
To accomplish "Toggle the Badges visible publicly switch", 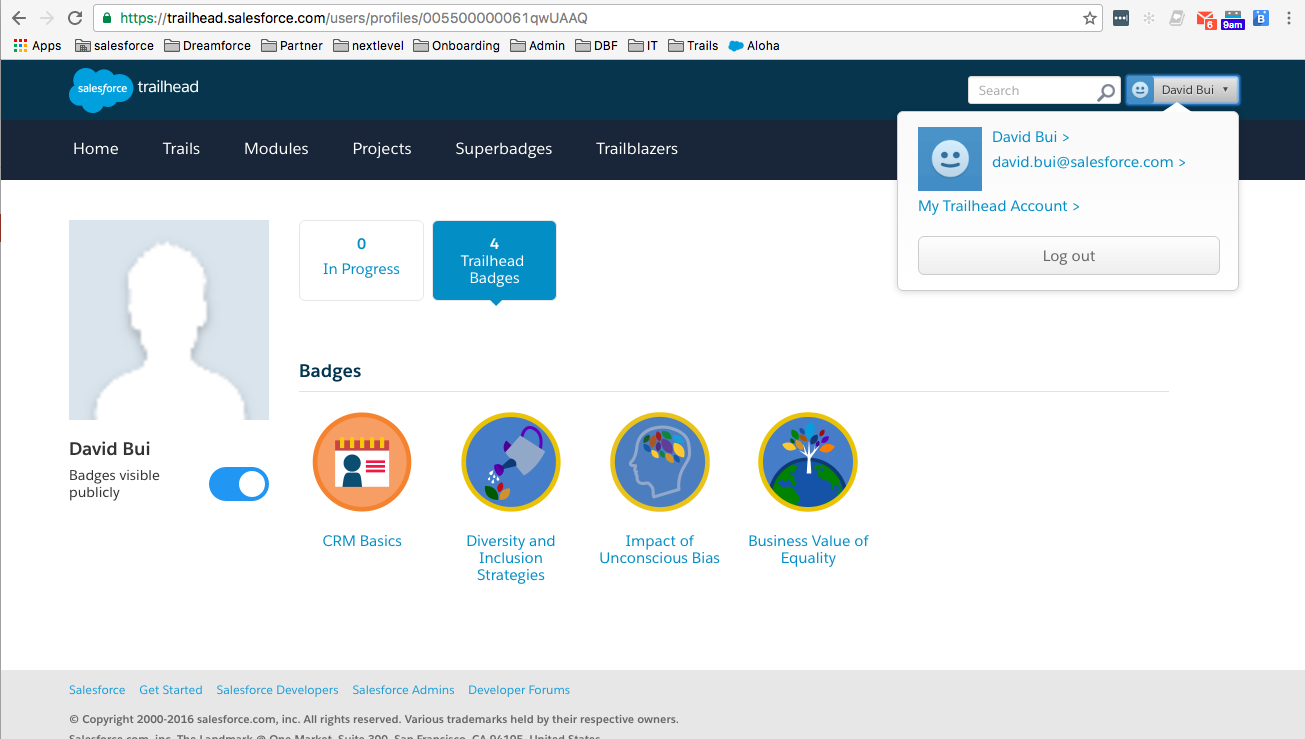I will [239, 484].
